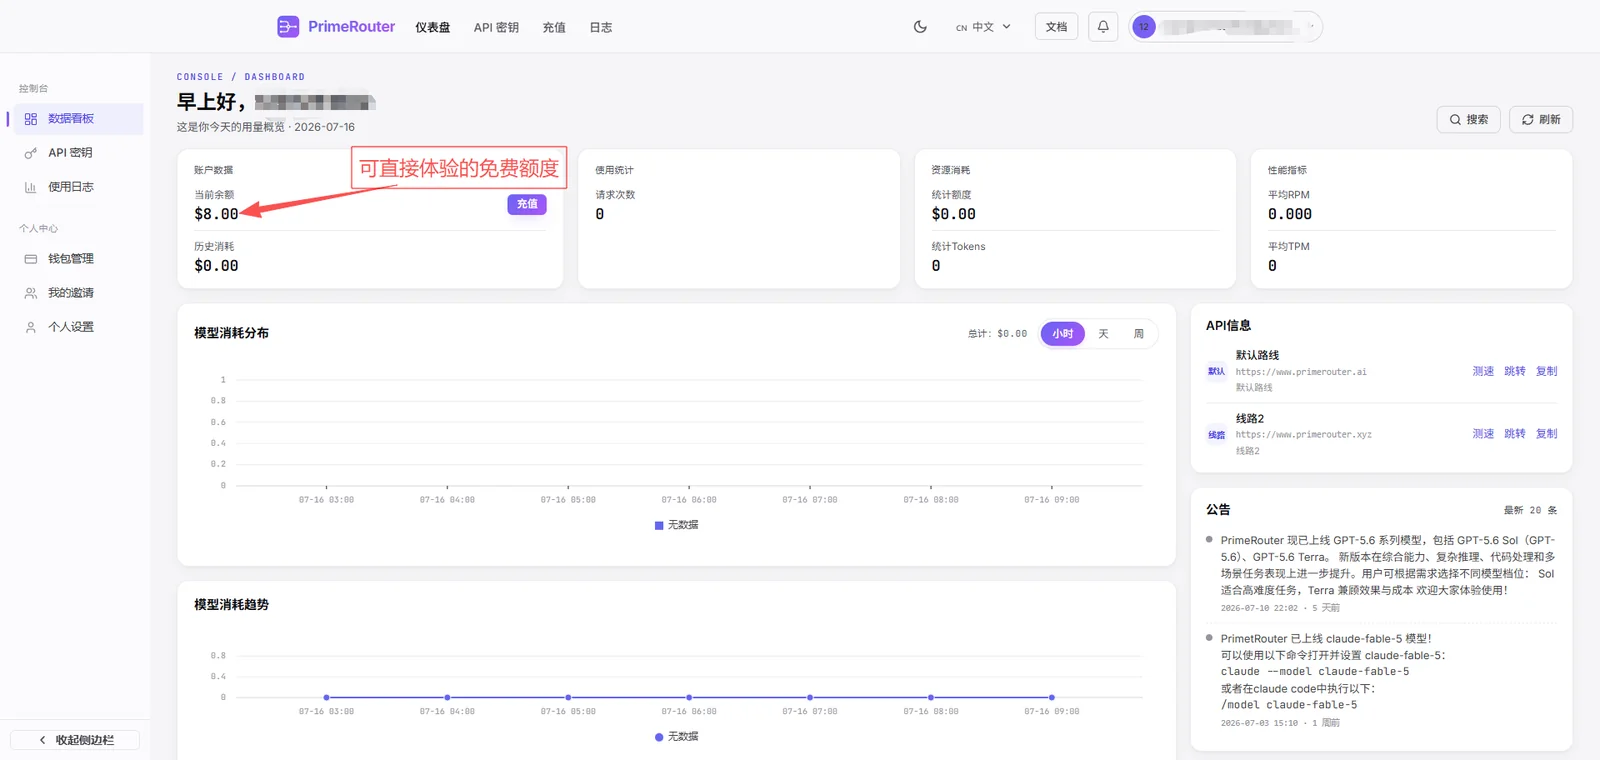Image resolution: width=1600 pixels, height=760 pixels.
Task: Click the CONSOLE breadcrumb
Action: click(x=200, y=77)
